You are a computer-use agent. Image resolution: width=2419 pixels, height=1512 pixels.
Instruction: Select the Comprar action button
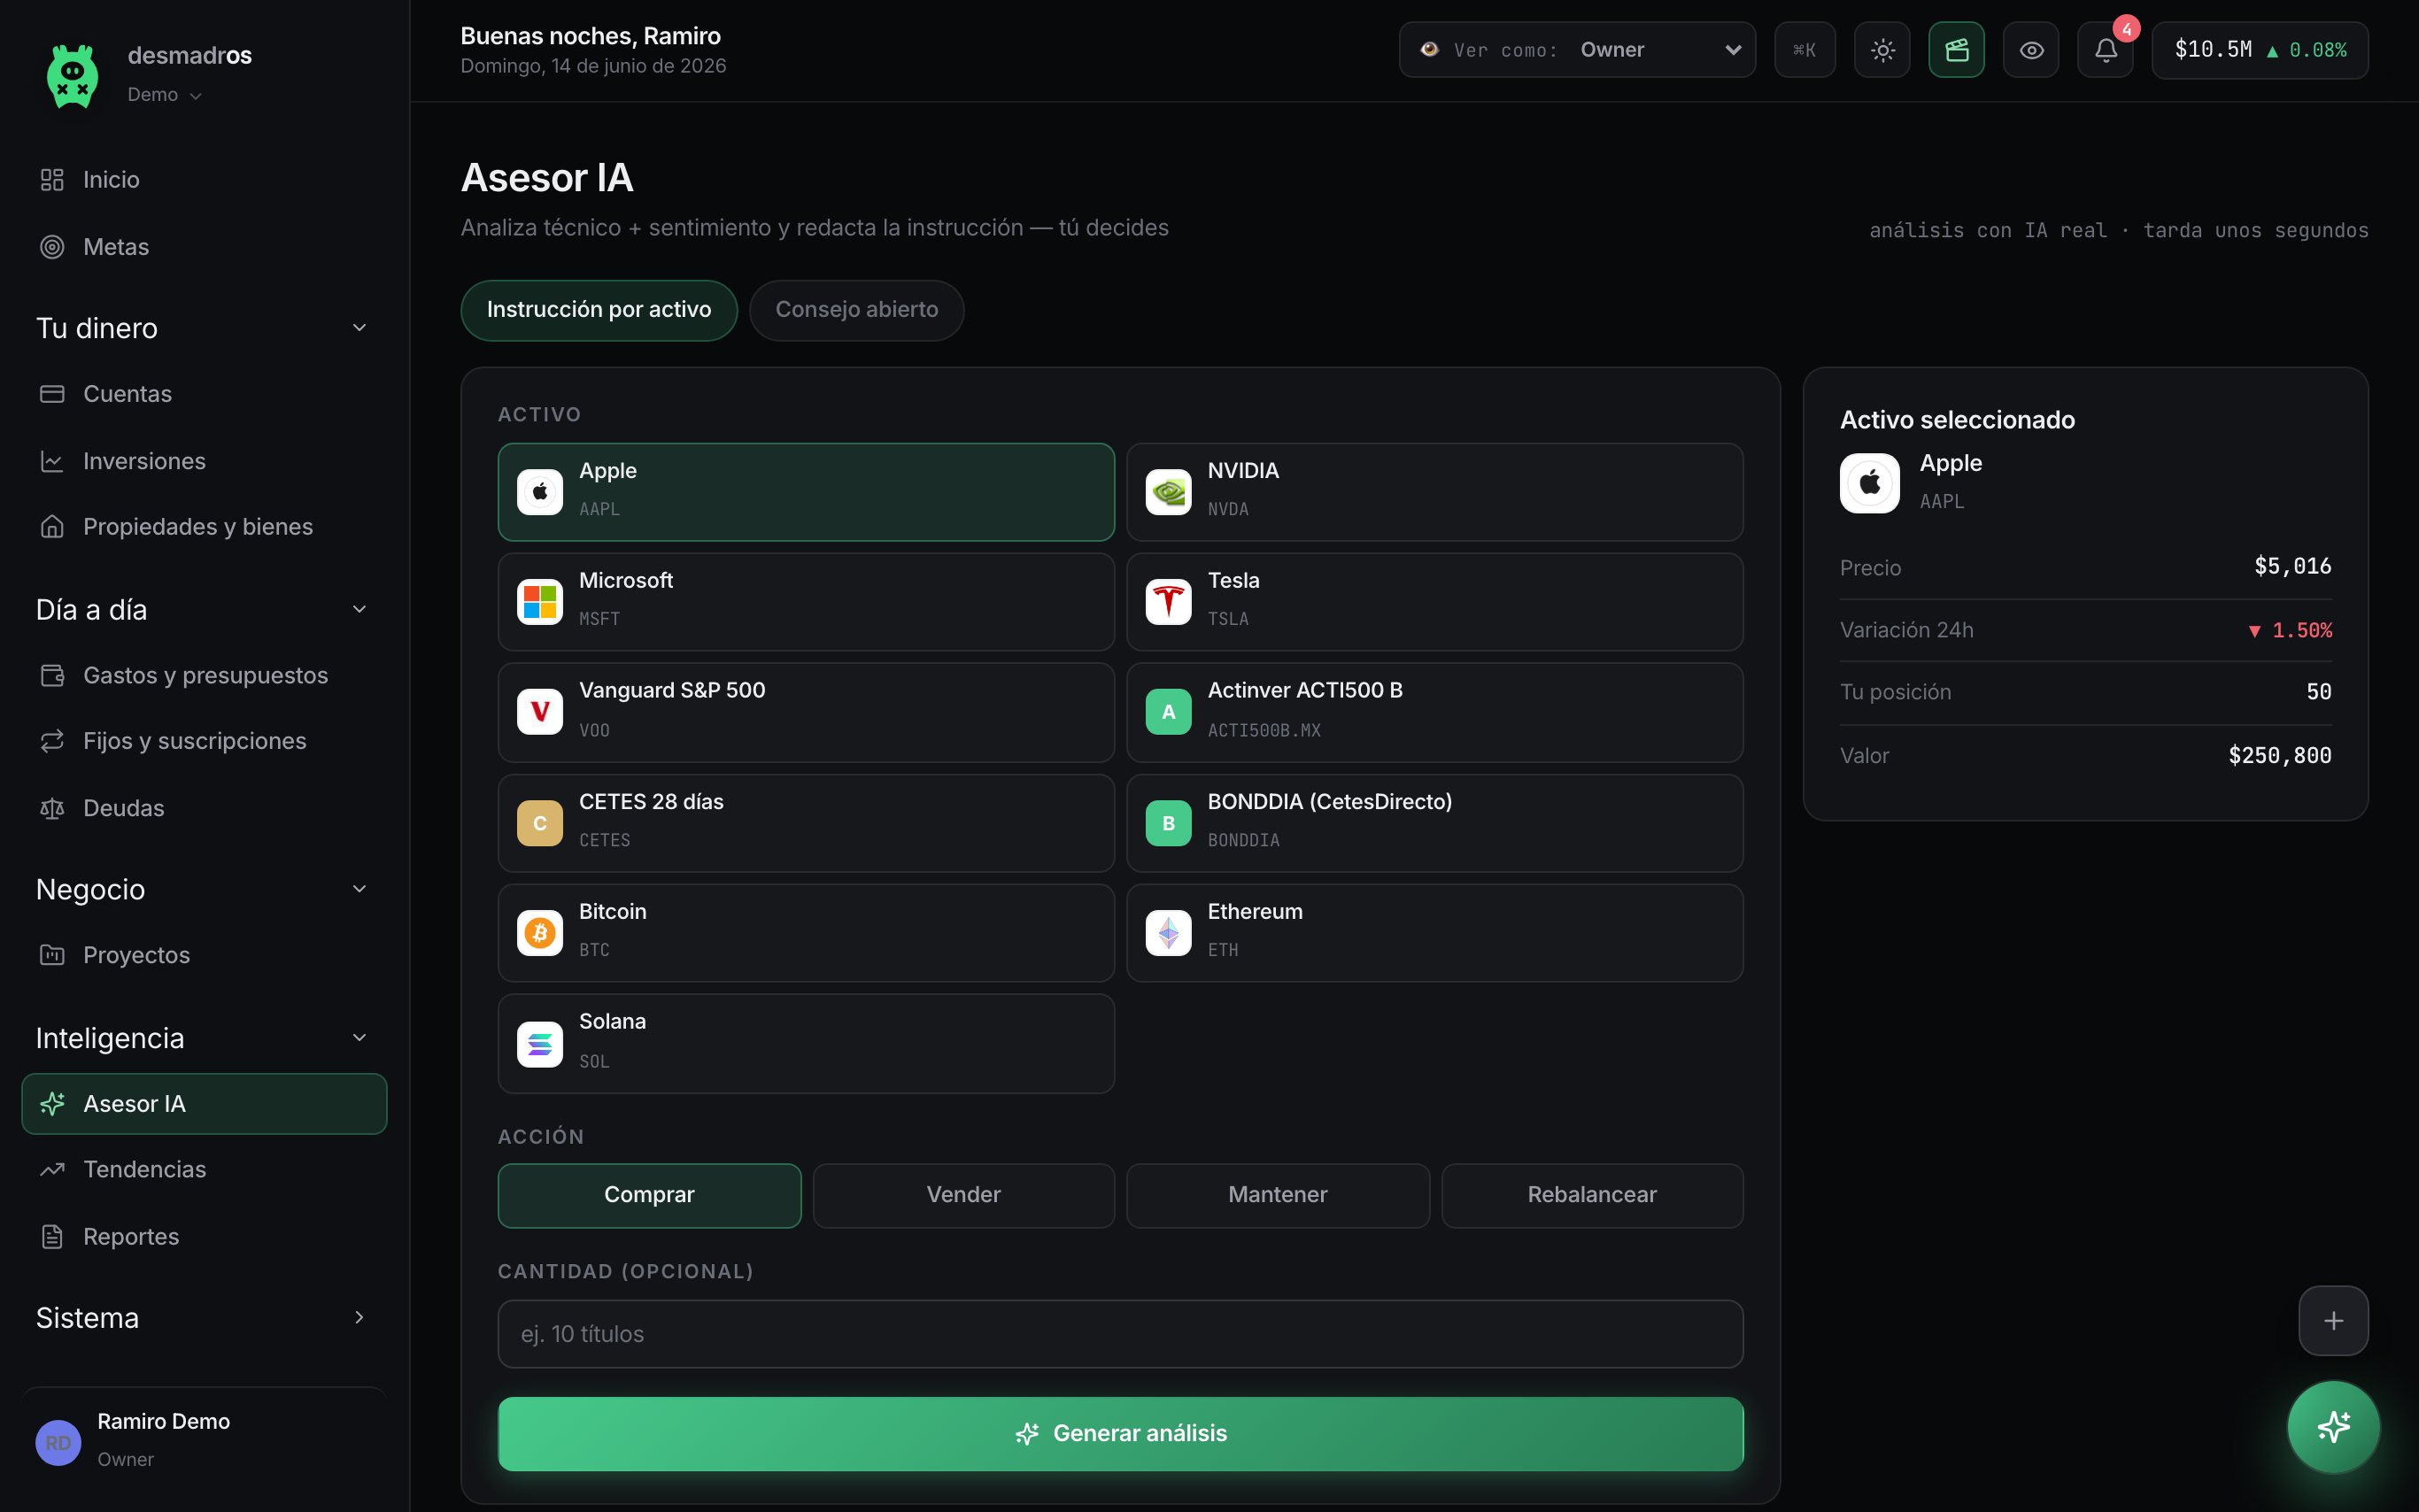coord(649,1195)
